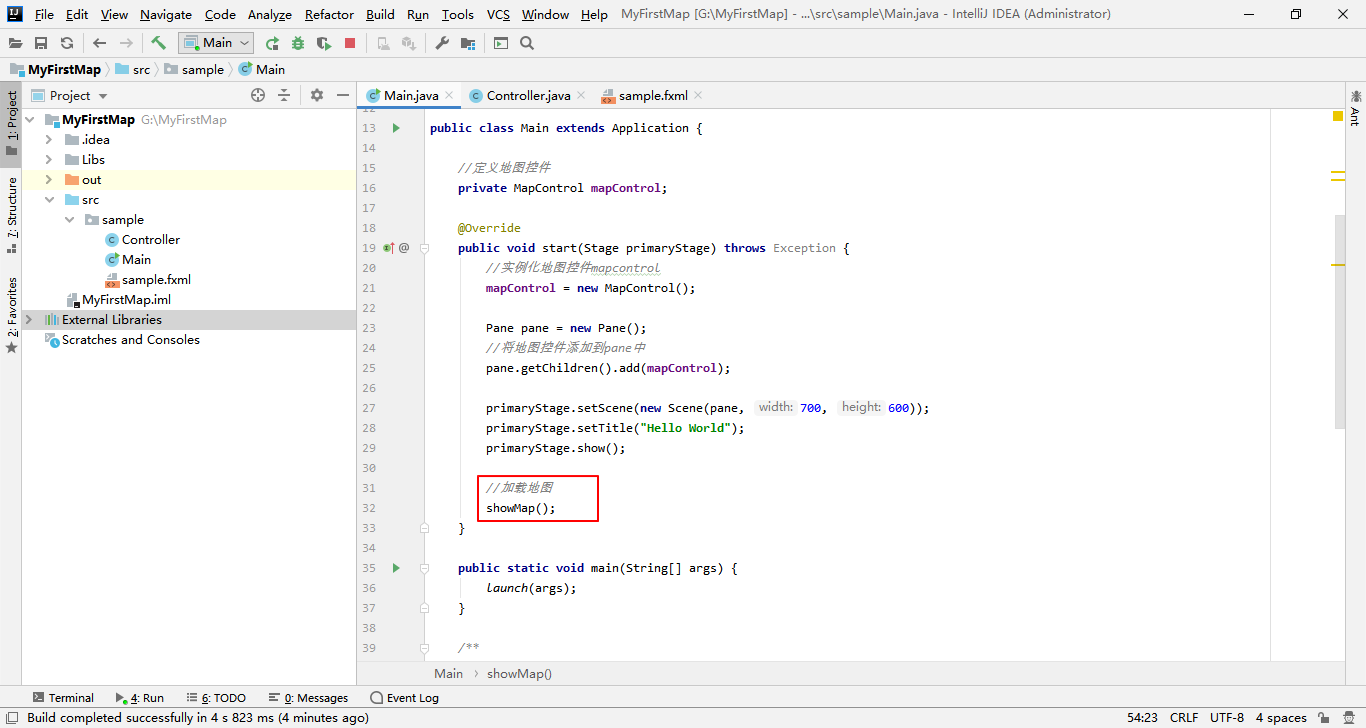The height and width of the screenshot is (728, 1366).
Task: Collapse the src folder
Action: click(49, 200)
